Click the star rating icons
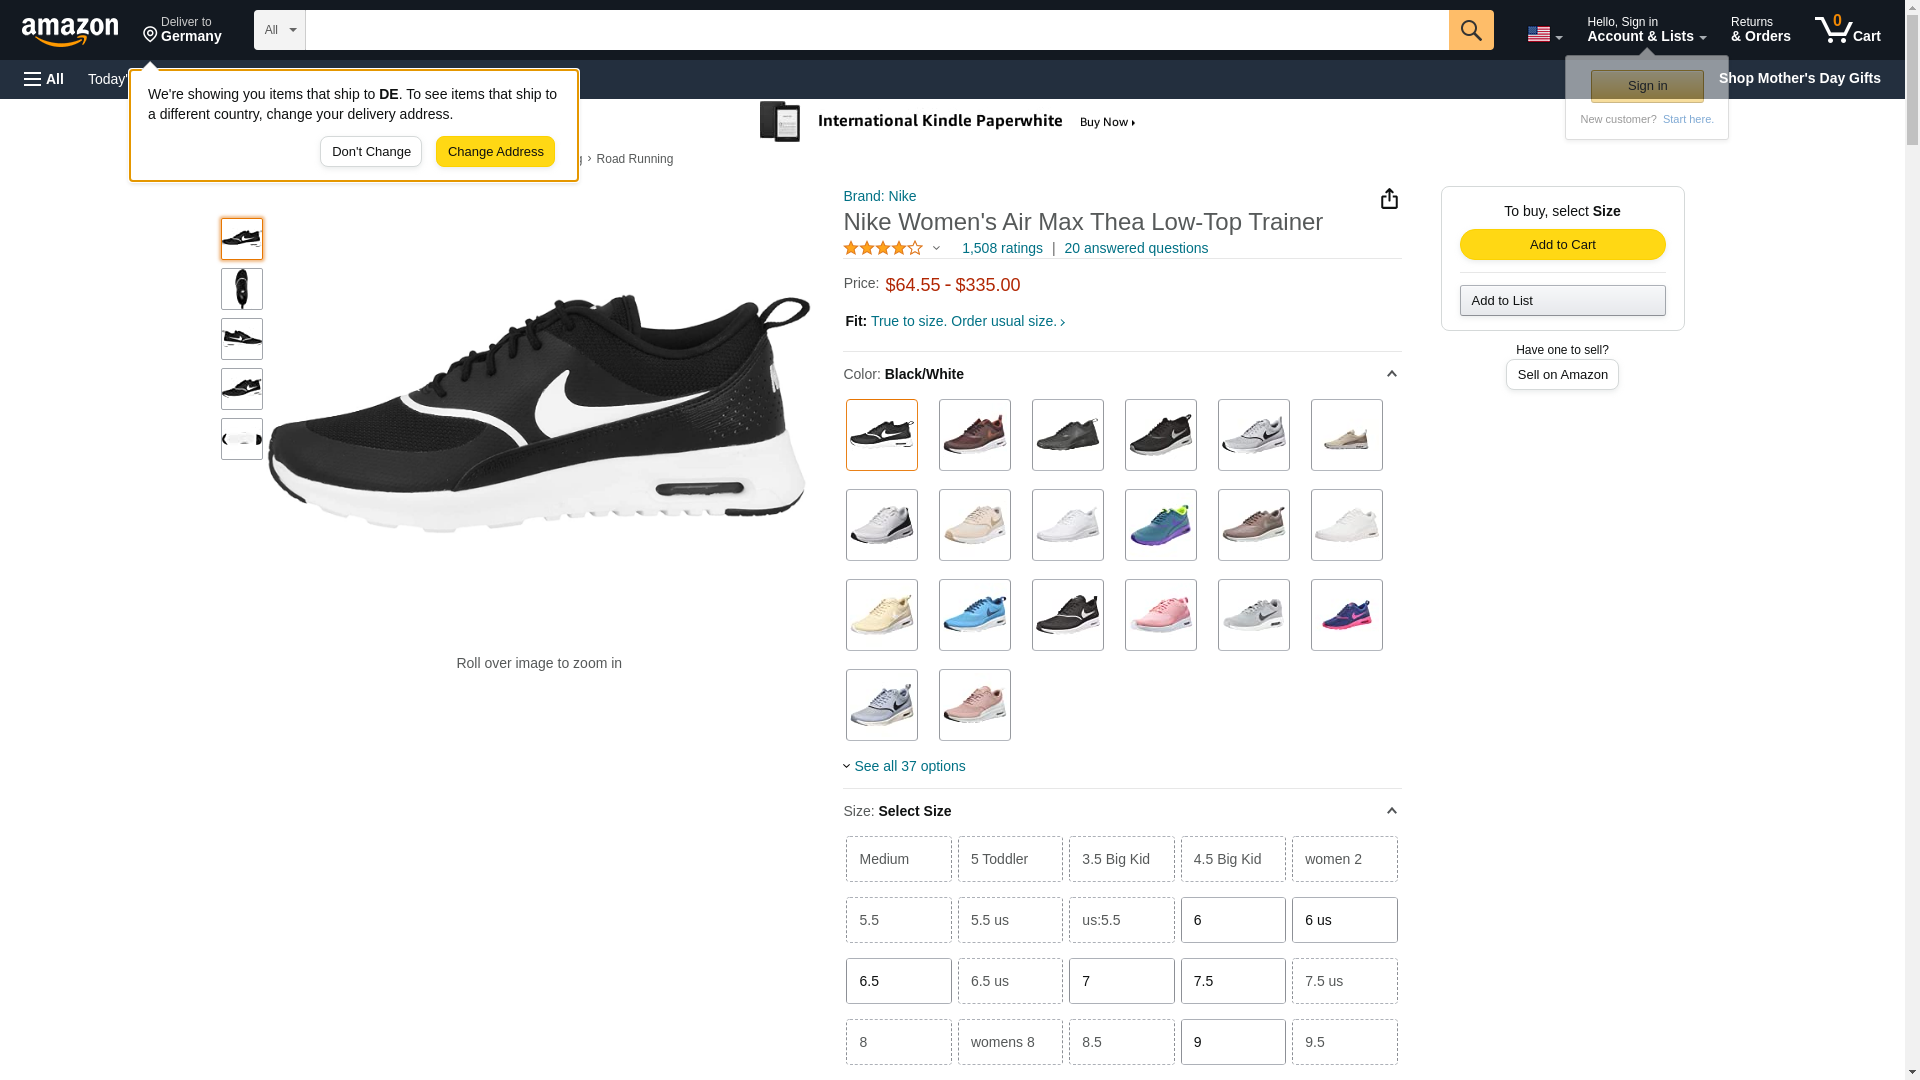Screen dimensions: 1920x1080 [x=883, y=248]
